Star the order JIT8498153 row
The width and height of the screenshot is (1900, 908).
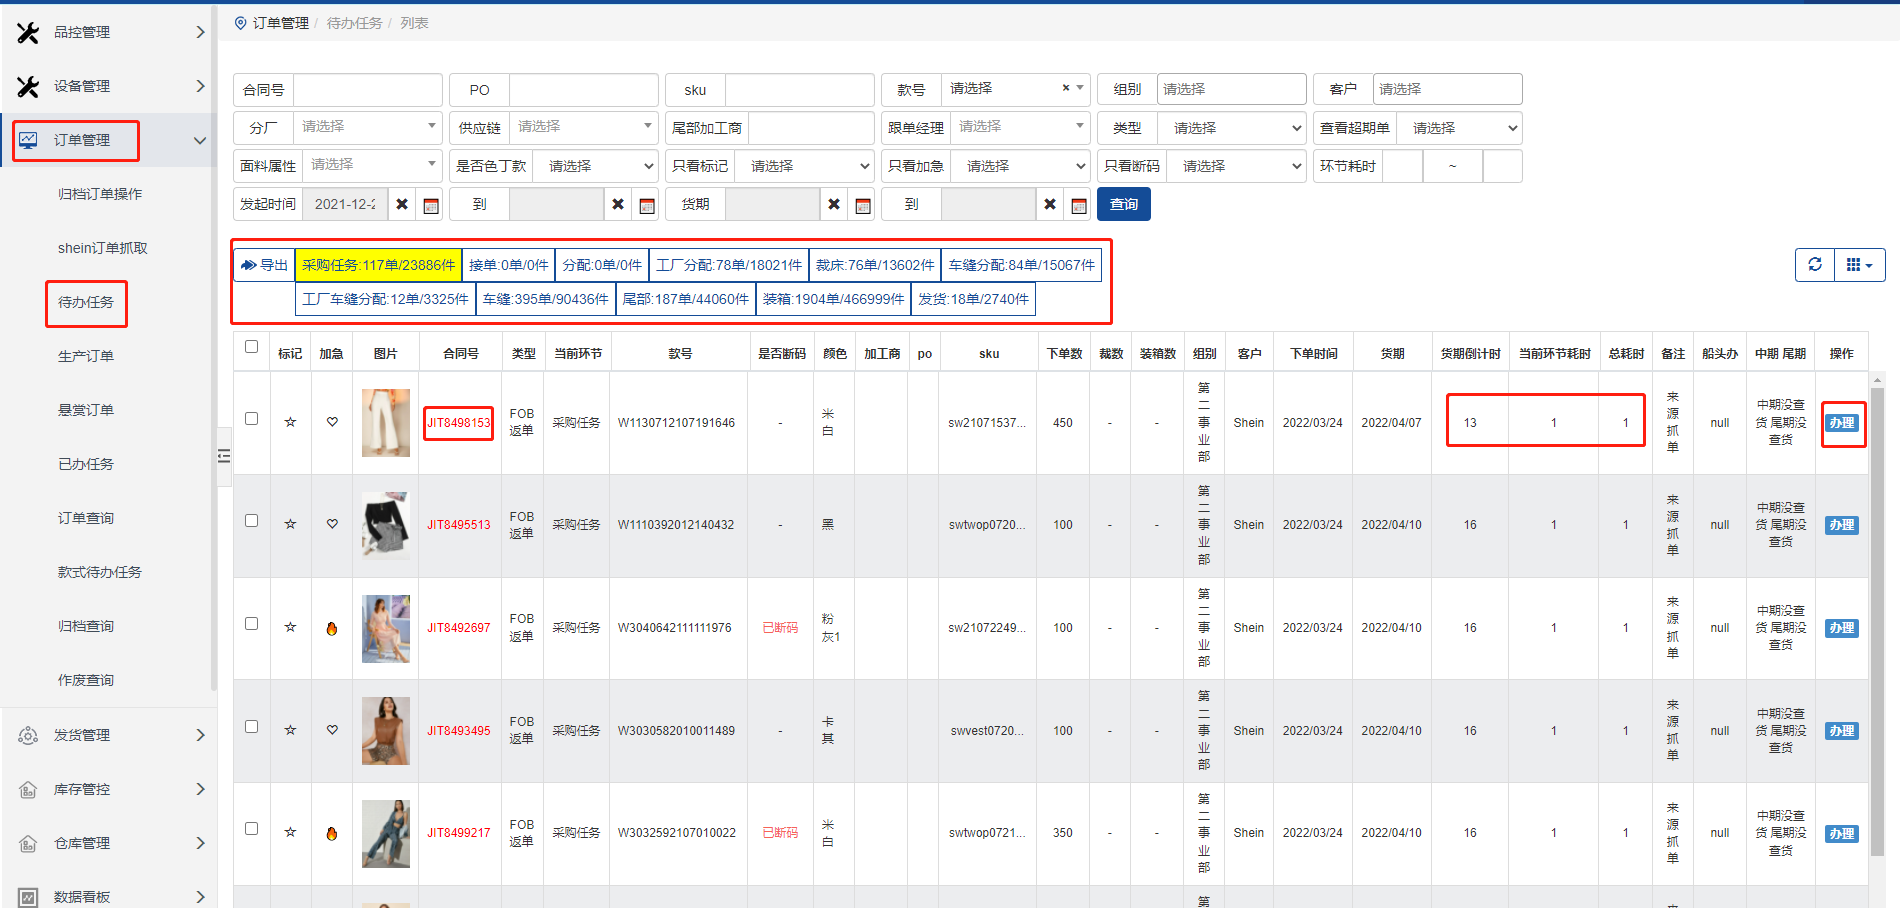[x=290, y=422]
